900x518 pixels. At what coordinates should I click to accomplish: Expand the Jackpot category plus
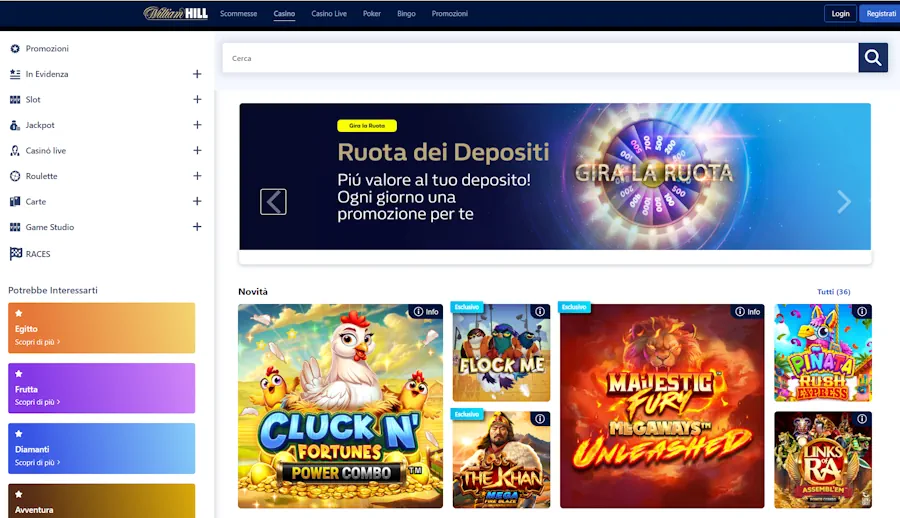[x=197, y=125]
